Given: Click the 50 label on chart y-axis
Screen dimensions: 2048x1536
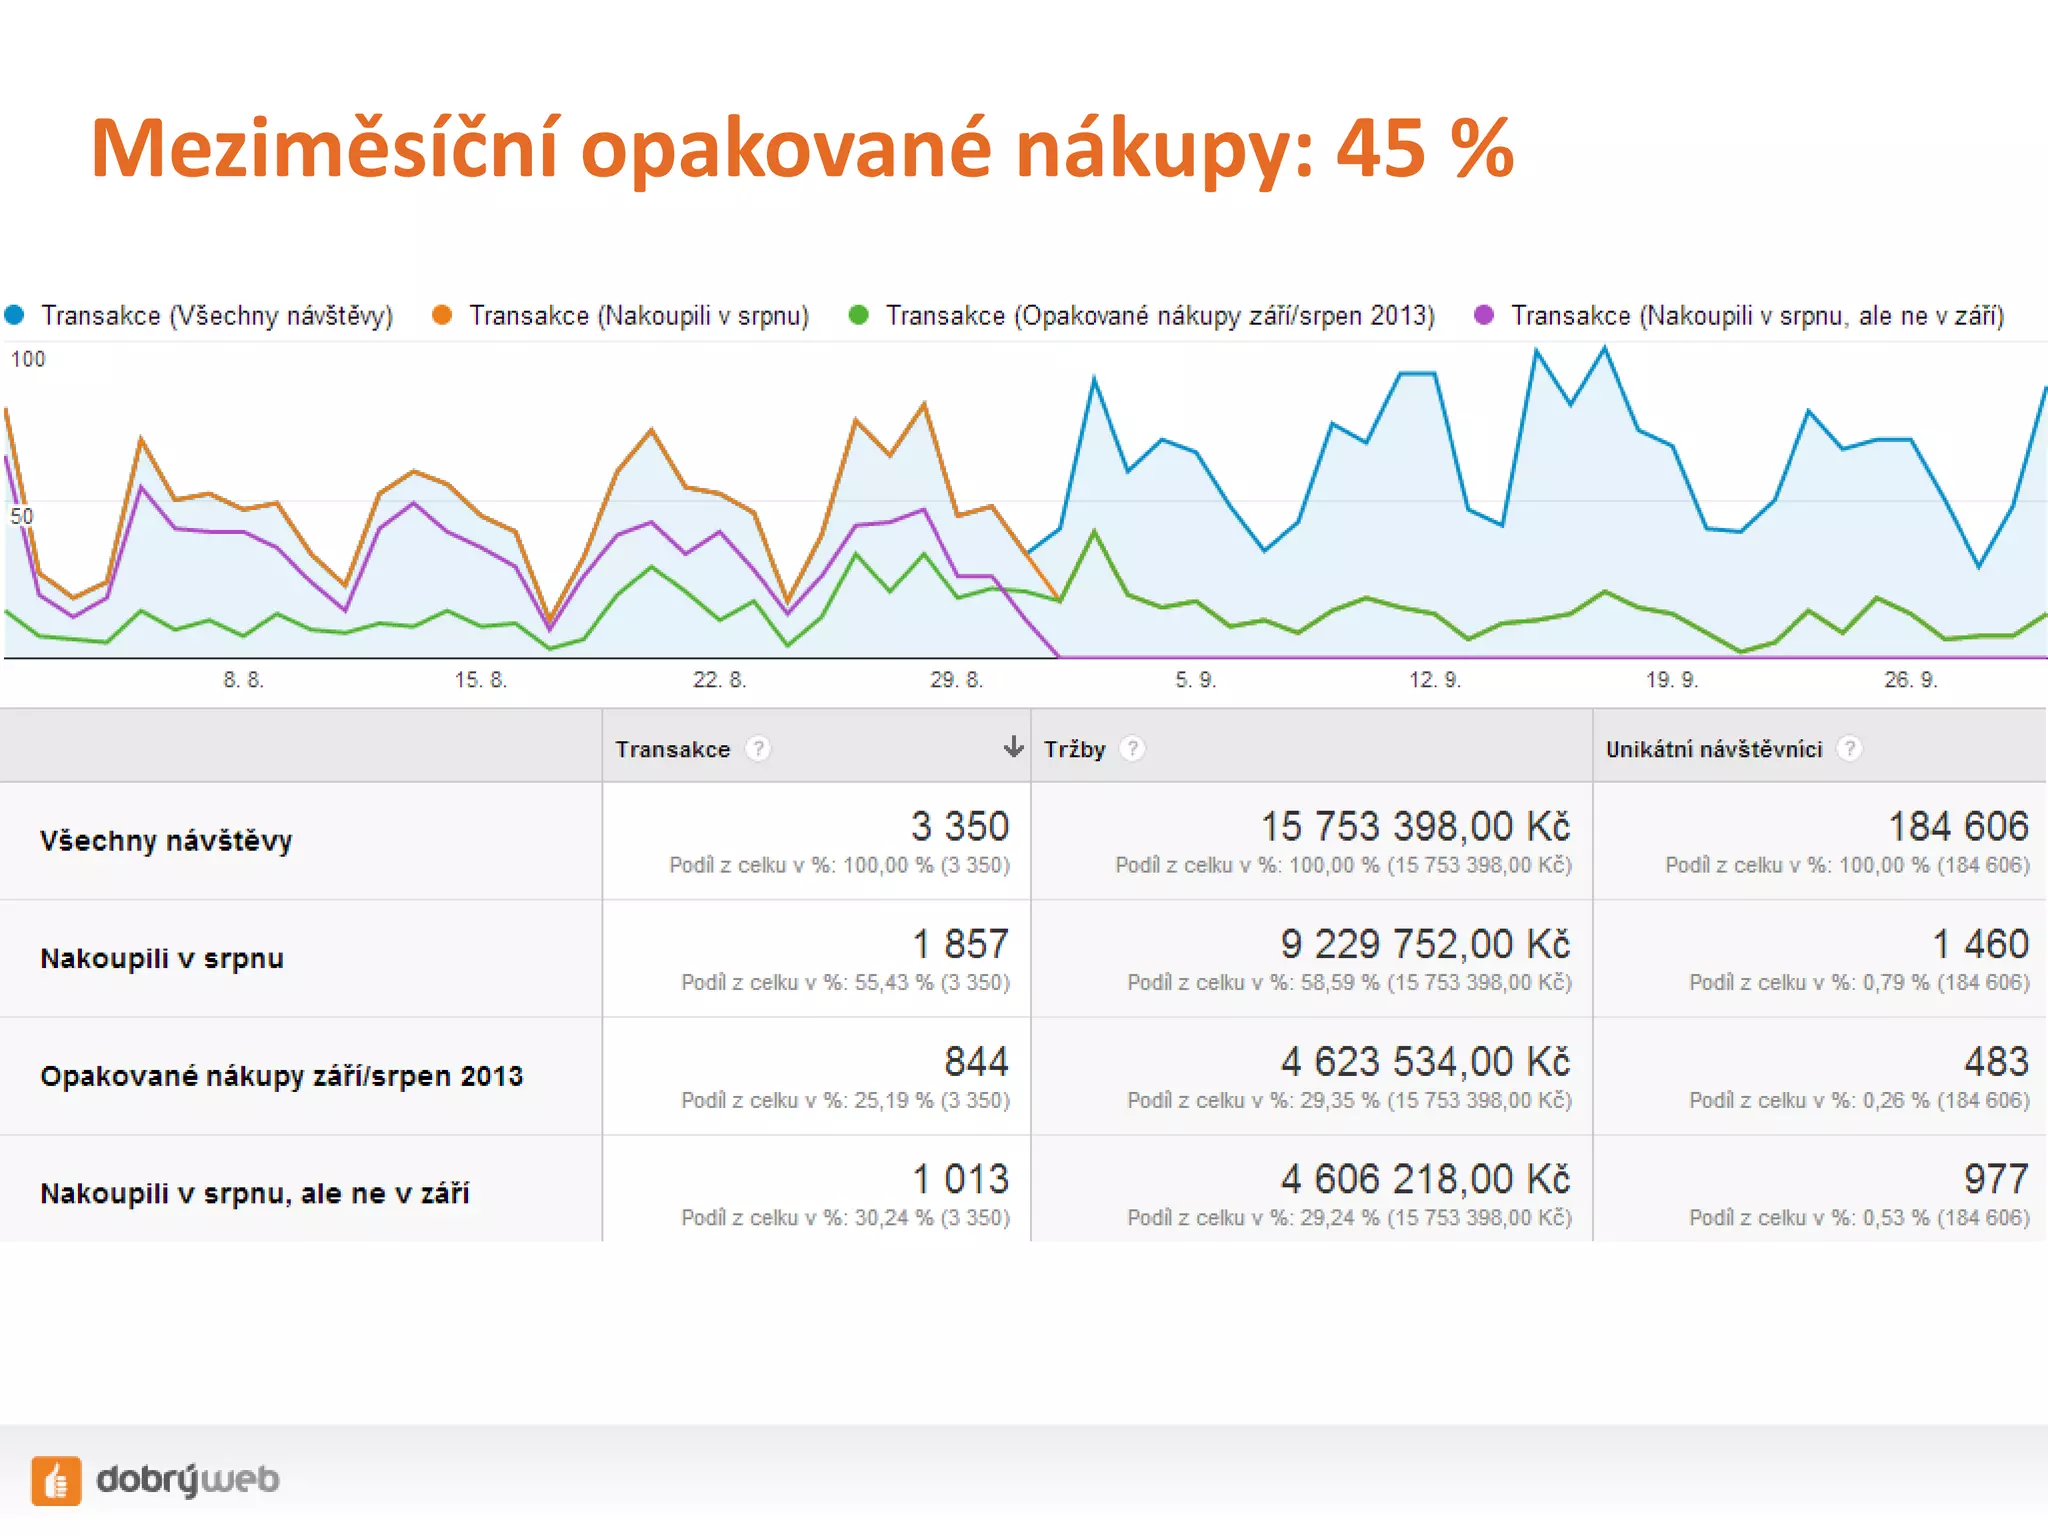Looking at the screenshot, I should (x=22, y=516).
